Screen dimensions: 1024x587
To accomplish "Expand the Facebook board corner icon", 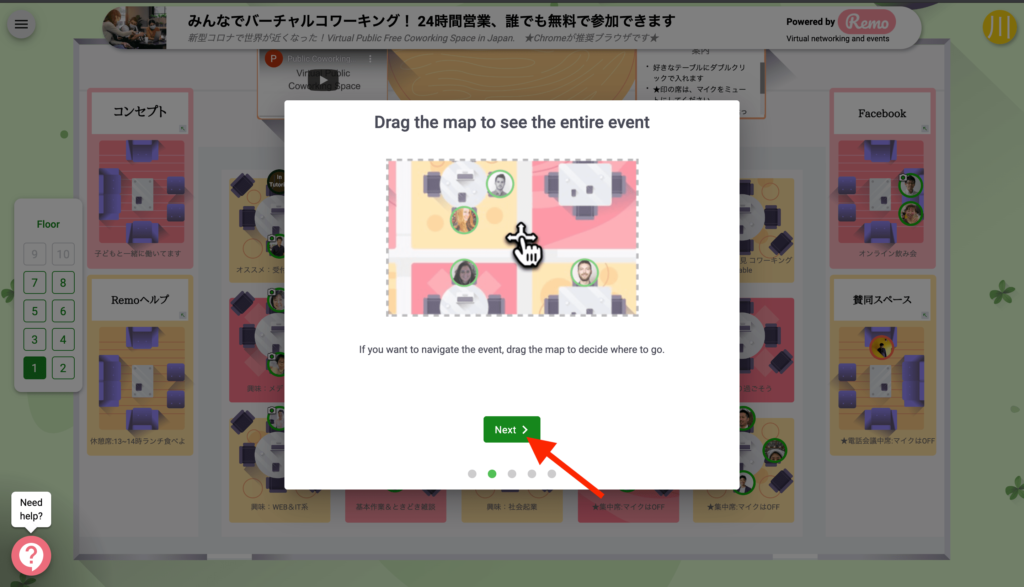I will [x=925, y=129].
